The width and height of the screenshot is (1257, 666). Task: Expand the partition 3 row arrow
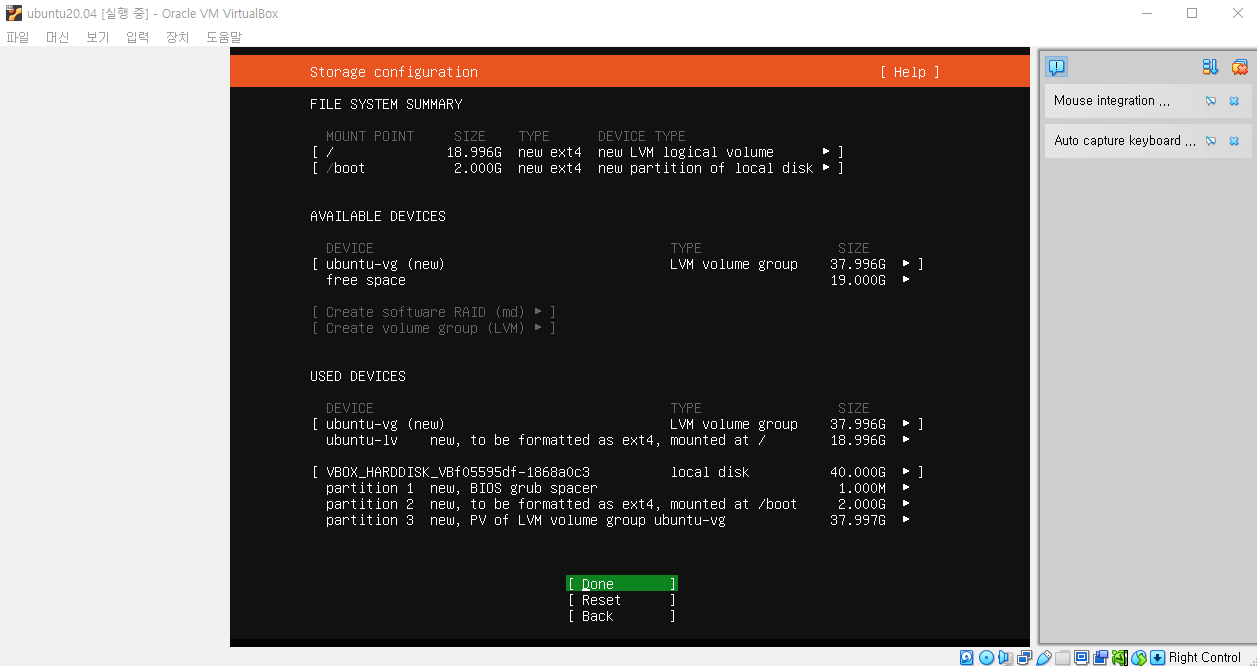(906, 520)
